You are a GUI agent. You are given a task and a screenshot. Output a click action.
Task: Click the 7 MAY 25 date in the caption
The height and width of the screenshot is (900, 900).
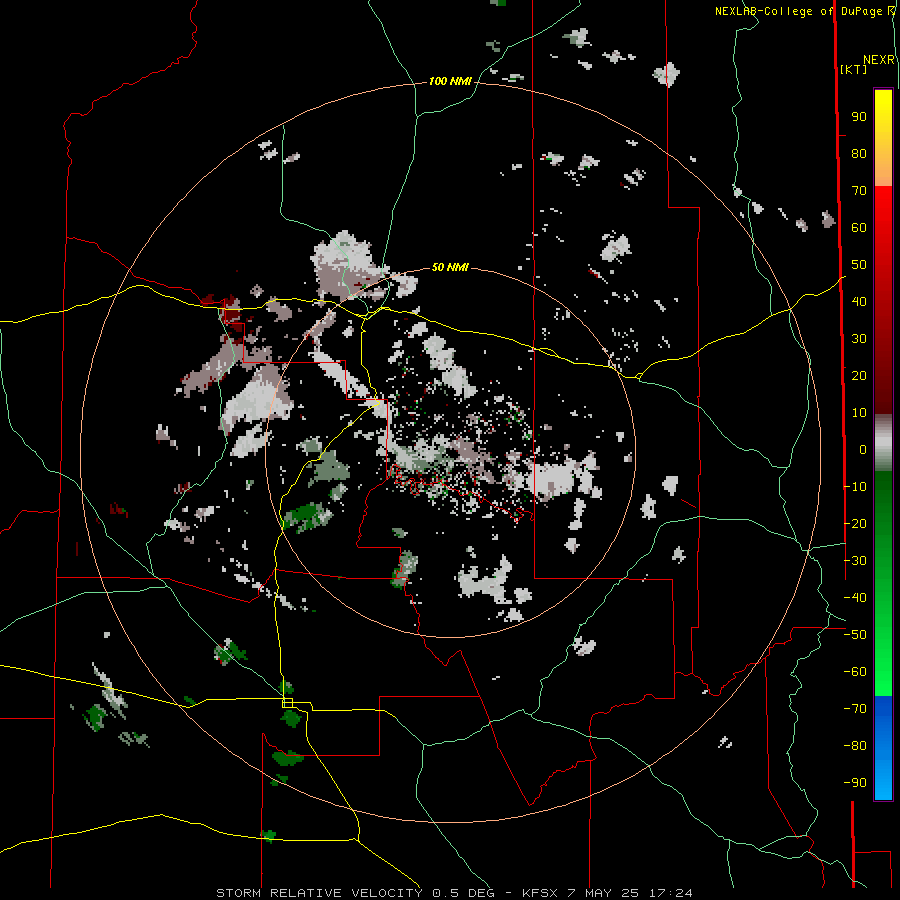[603, 893]
